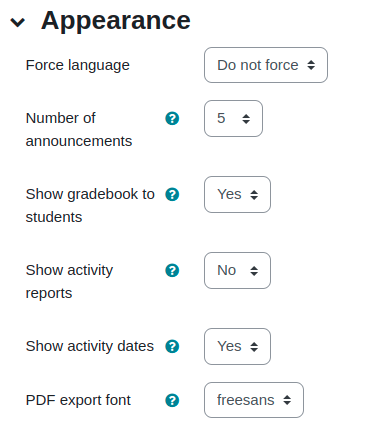Click the Appearance section heading
The height and width of the screenshot is (427, 384).
click(116, 21)
